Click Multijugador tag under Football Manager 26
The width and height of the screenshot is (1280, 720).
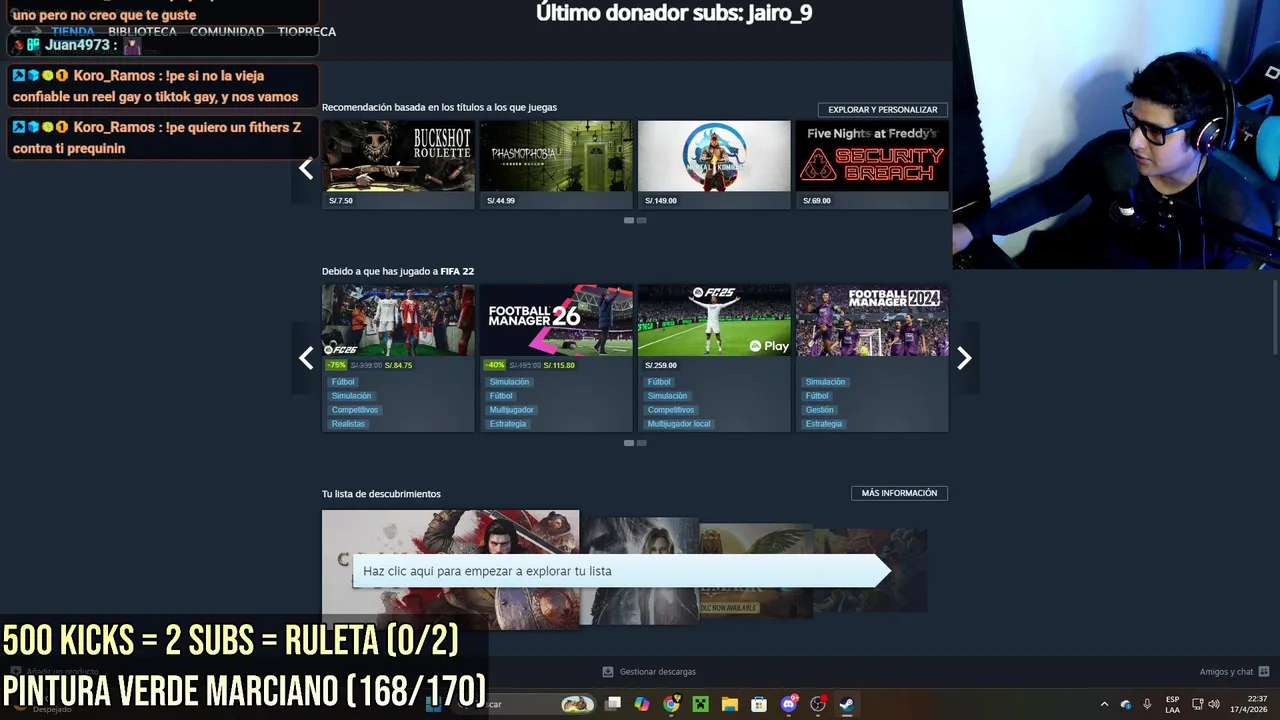point(511,410)
